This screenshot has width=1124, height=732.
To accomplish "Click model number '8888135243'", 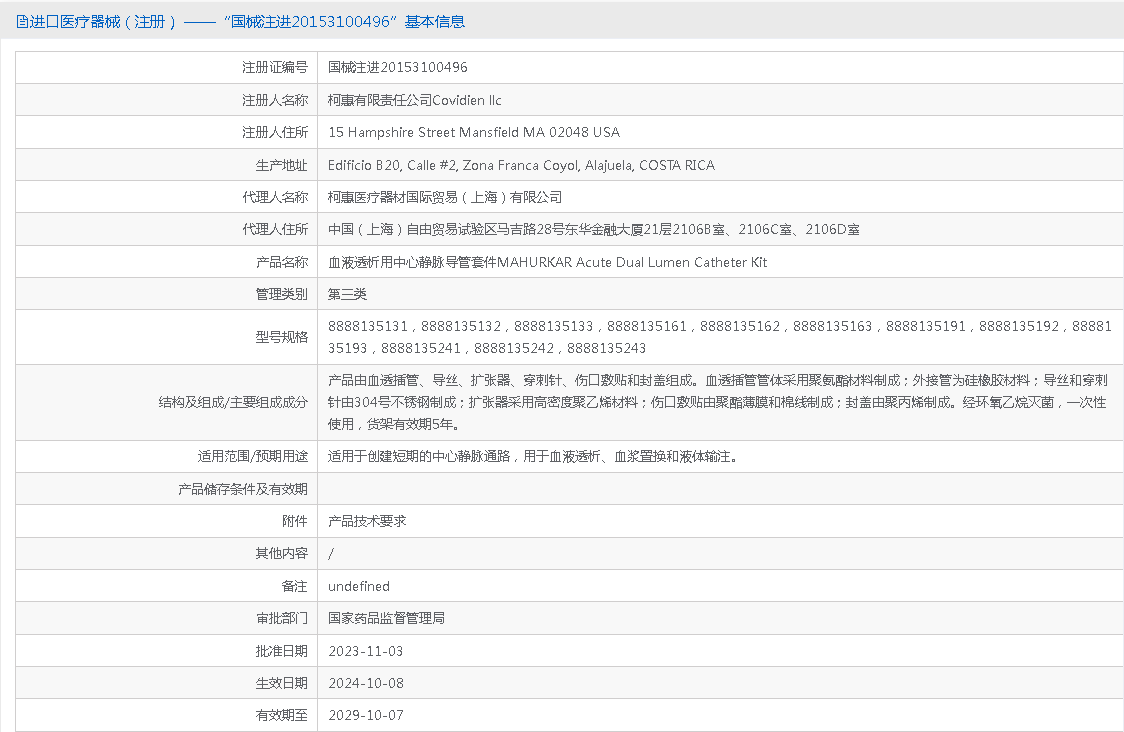I will tap(606, 348).
